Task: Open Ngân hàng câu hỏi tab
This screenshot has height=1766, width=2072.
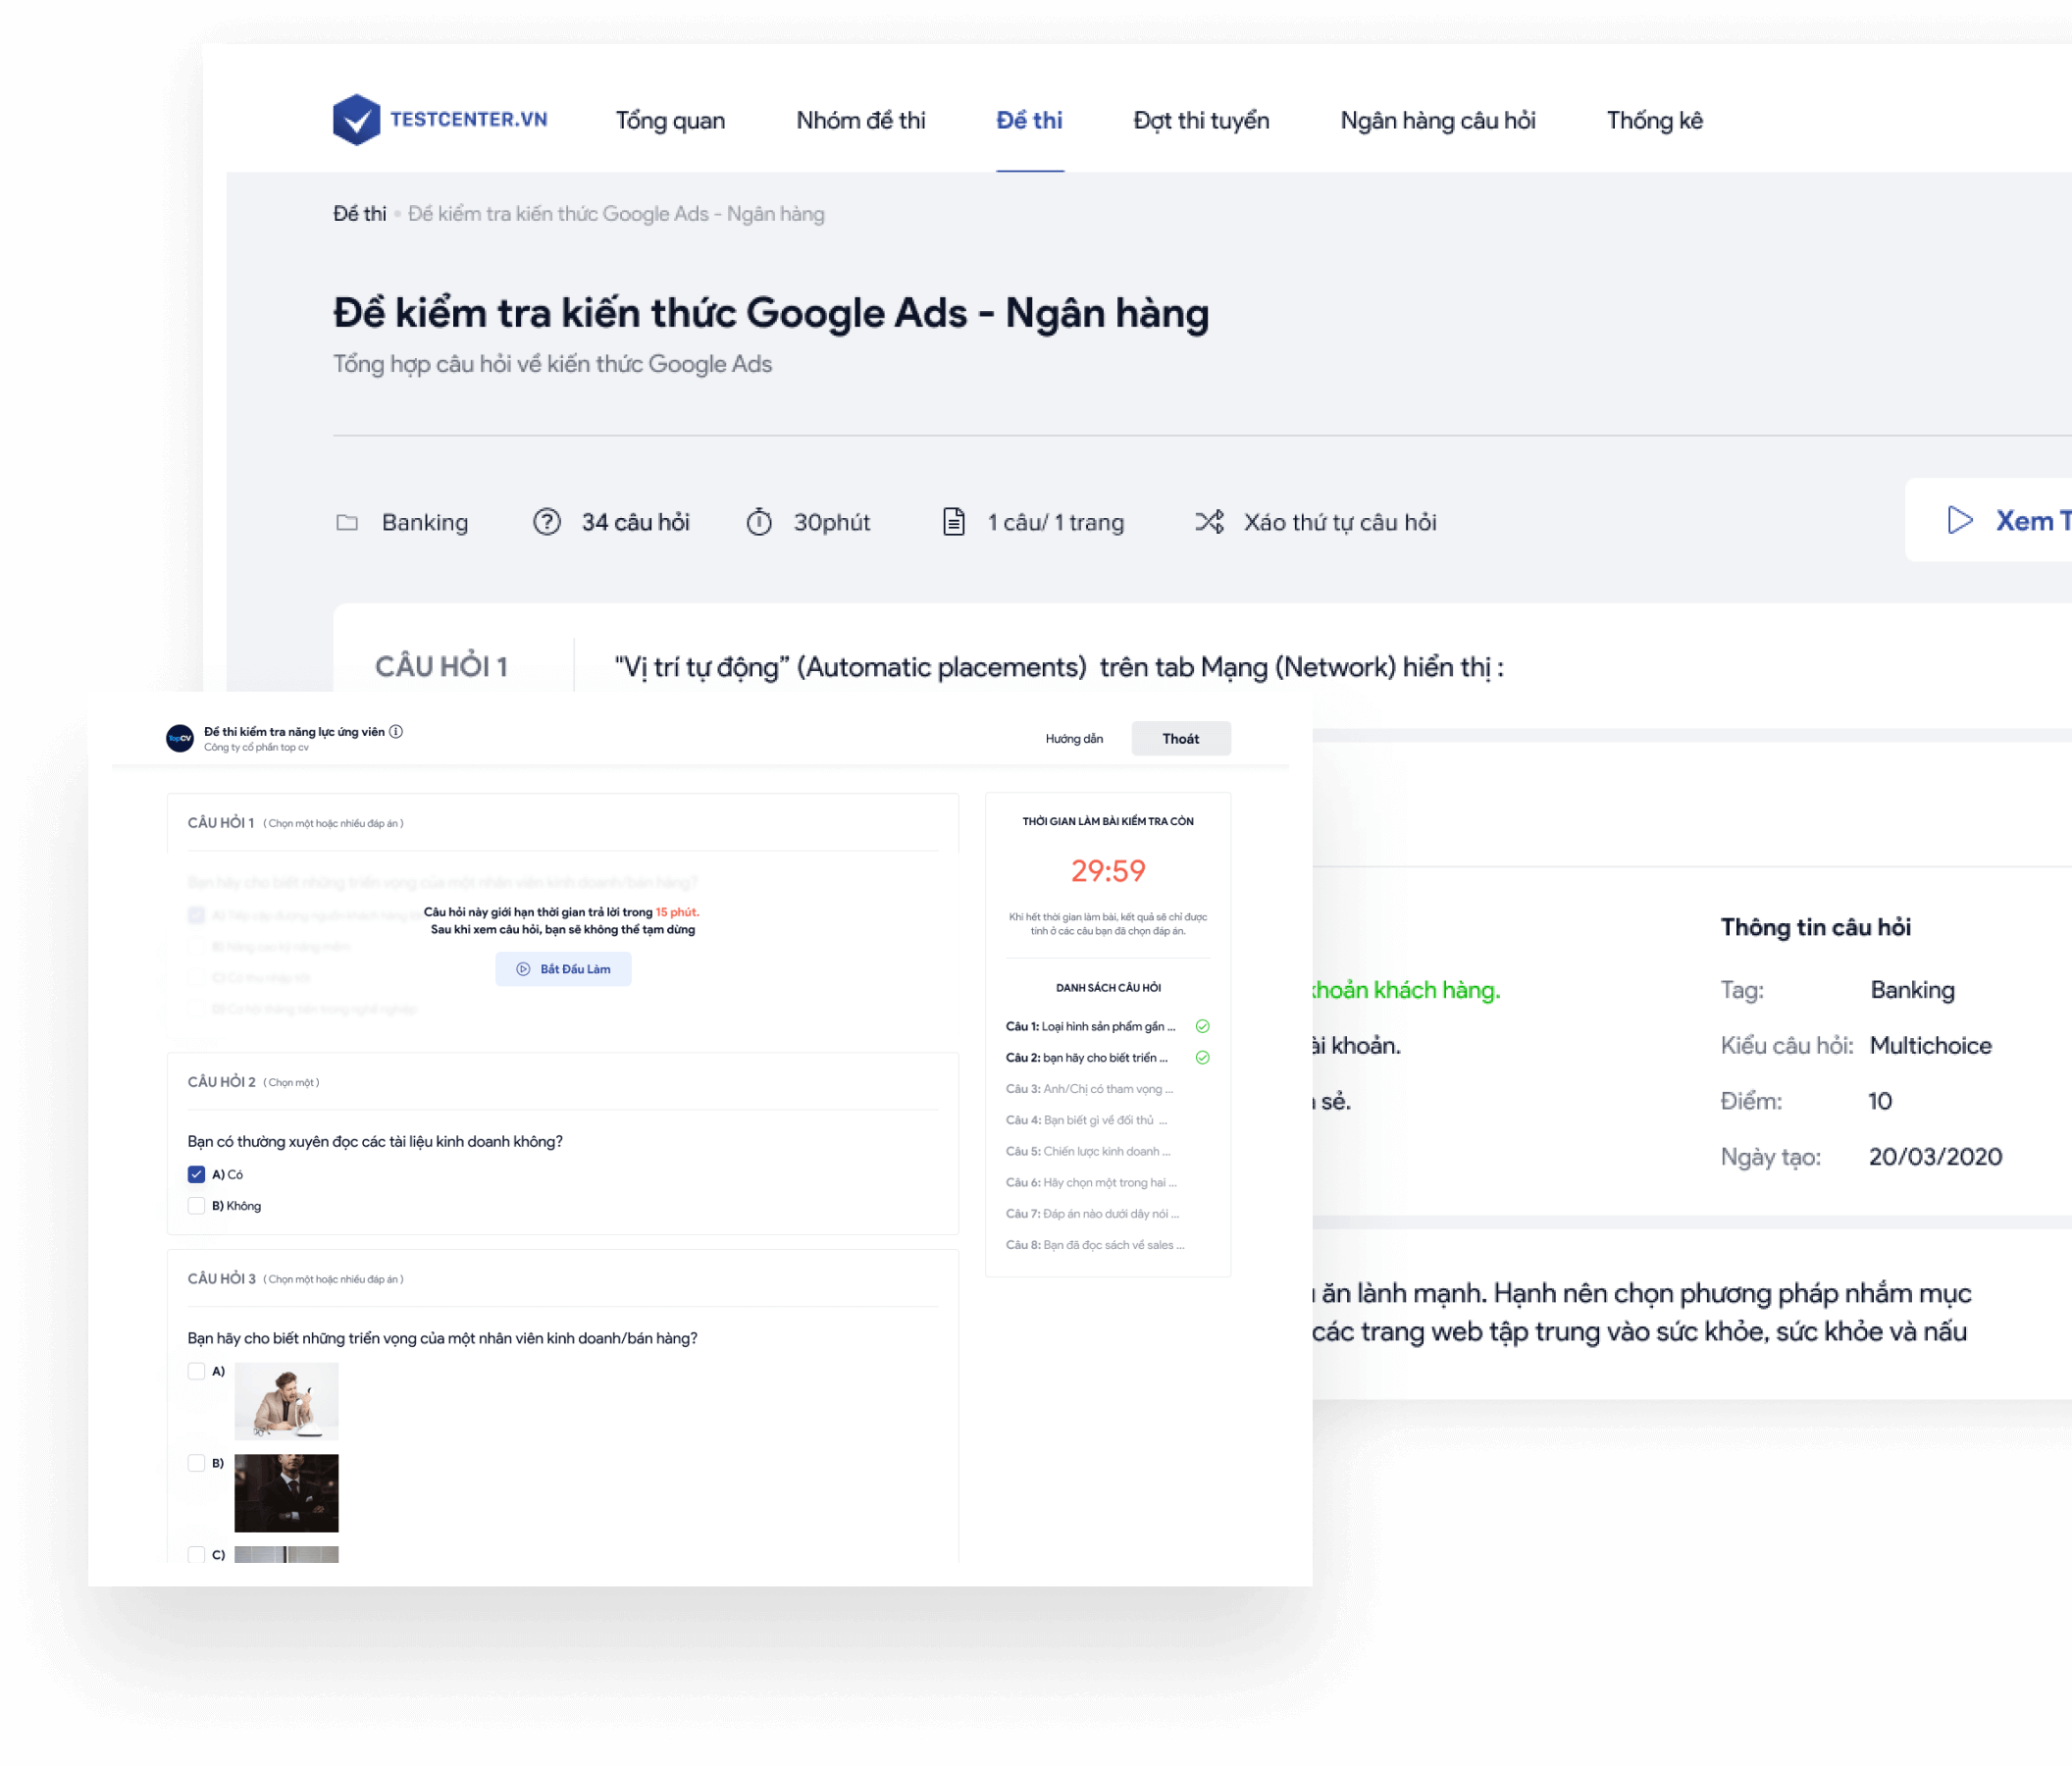Action: tap(1437, 121)
